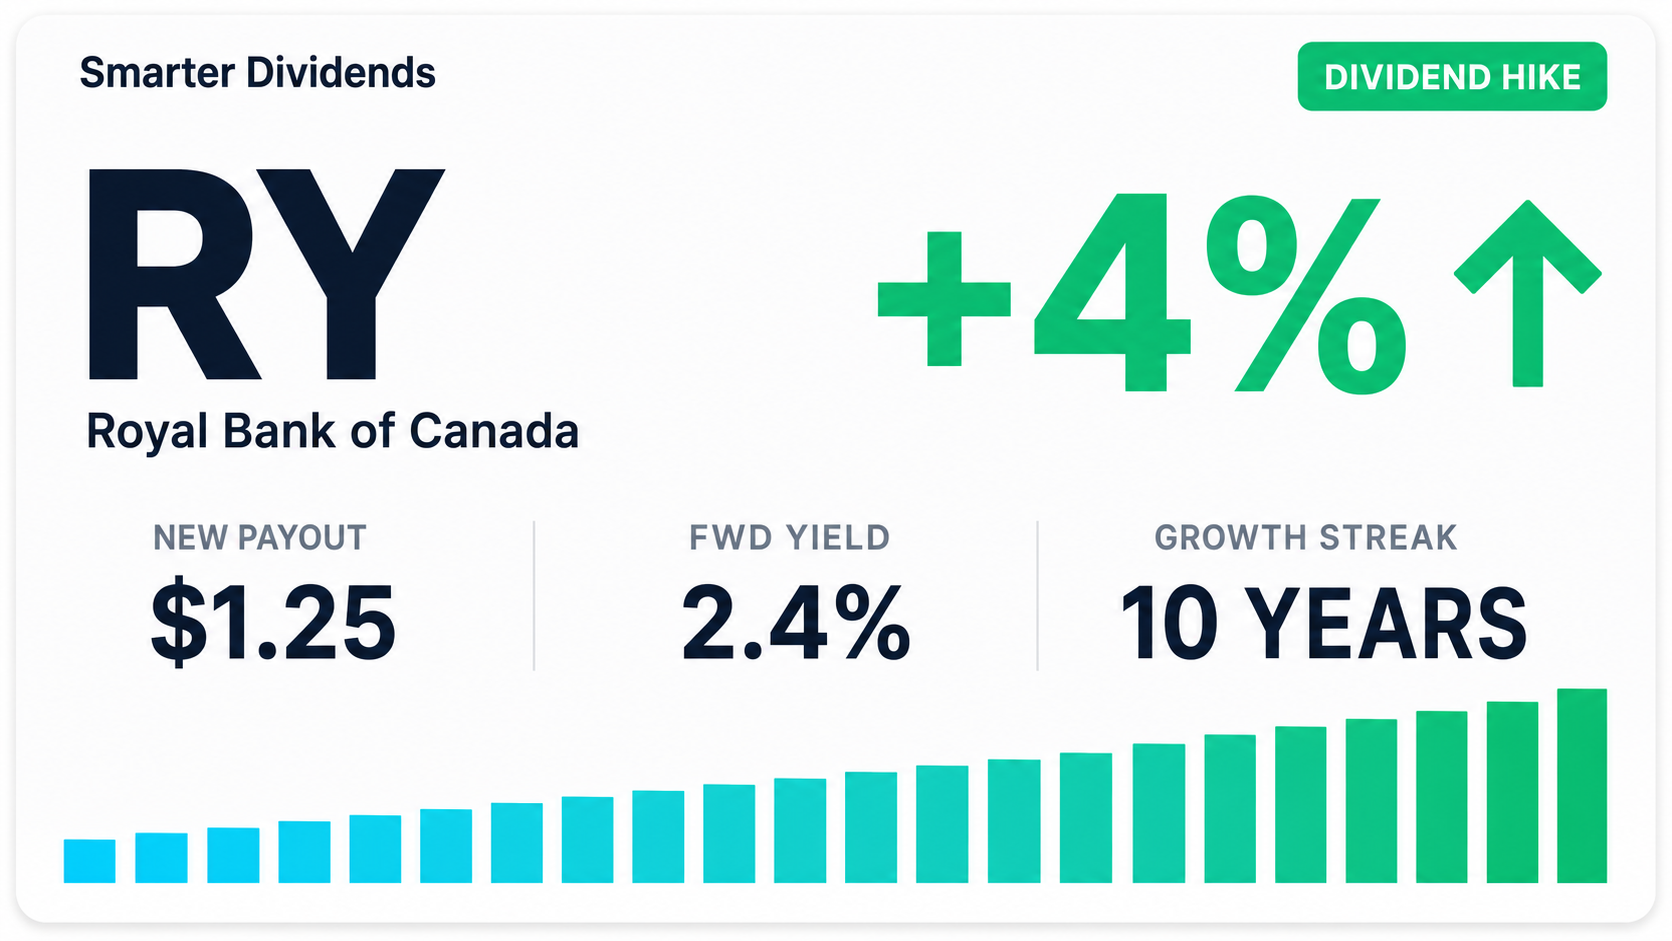Screen dimensions: 1672x941
Task: Click the shortest blue bar in chart
Action: click(90, 861)
